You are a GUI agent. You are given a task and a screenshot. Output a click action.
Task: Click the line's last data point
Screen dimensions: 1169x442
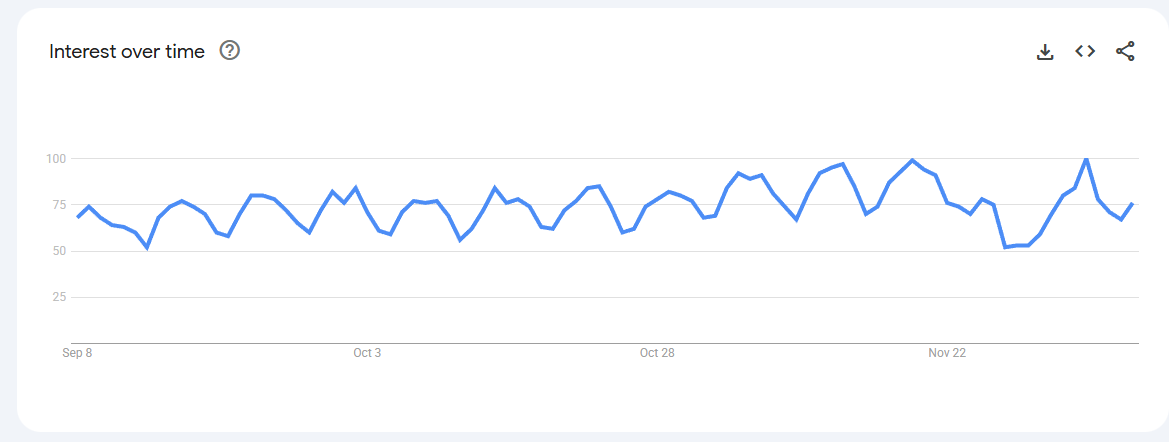(1132, 204)
